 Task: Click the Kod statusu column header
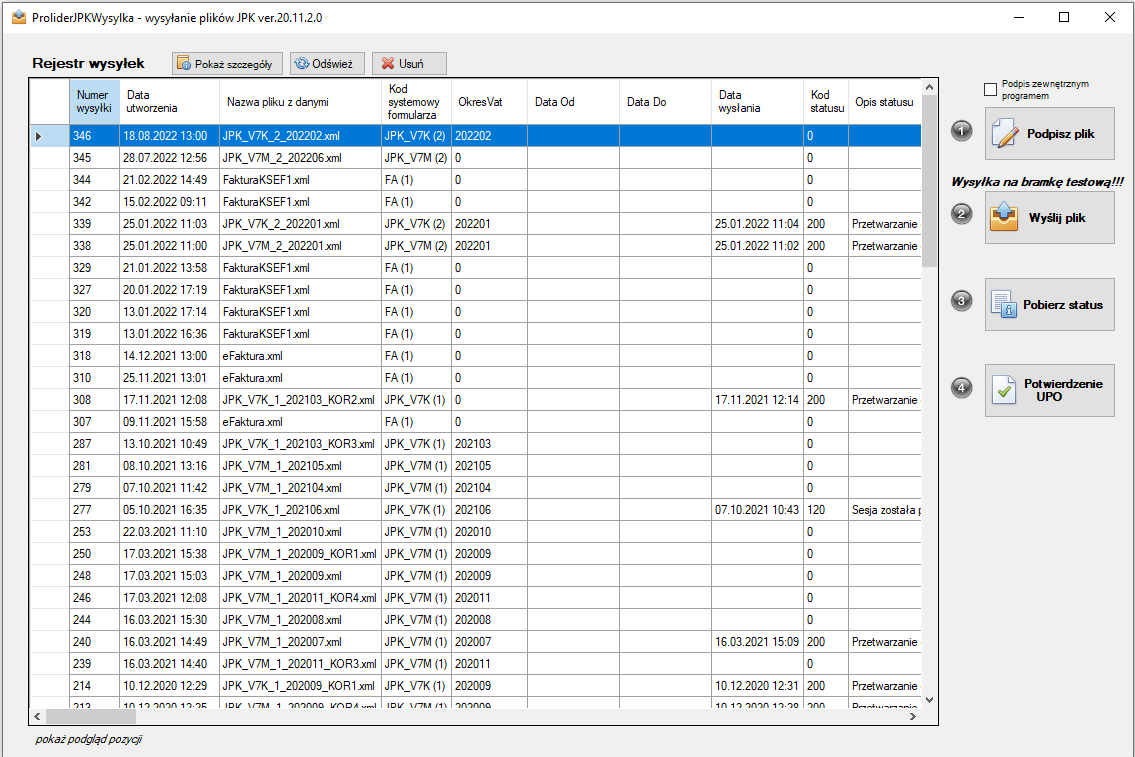coord(826,101)
